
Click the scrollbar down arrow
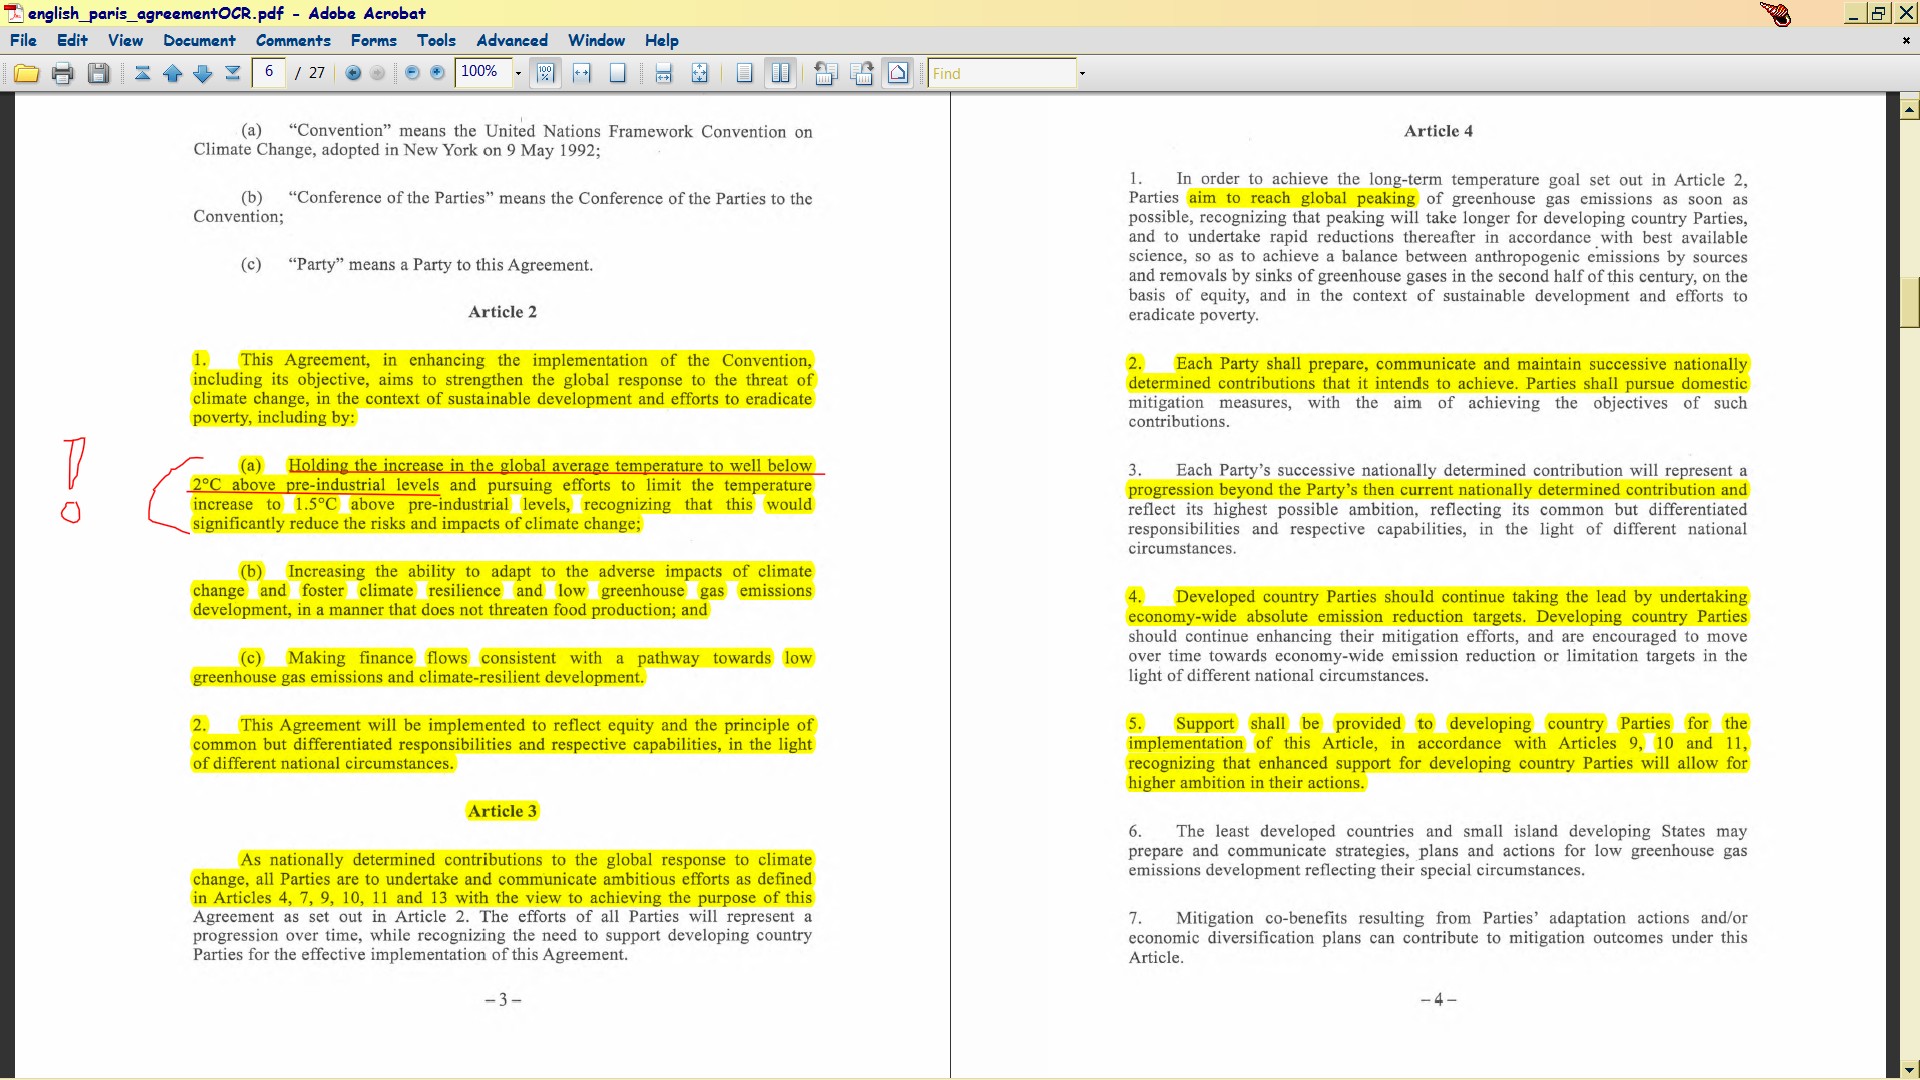[1909, 1069]
